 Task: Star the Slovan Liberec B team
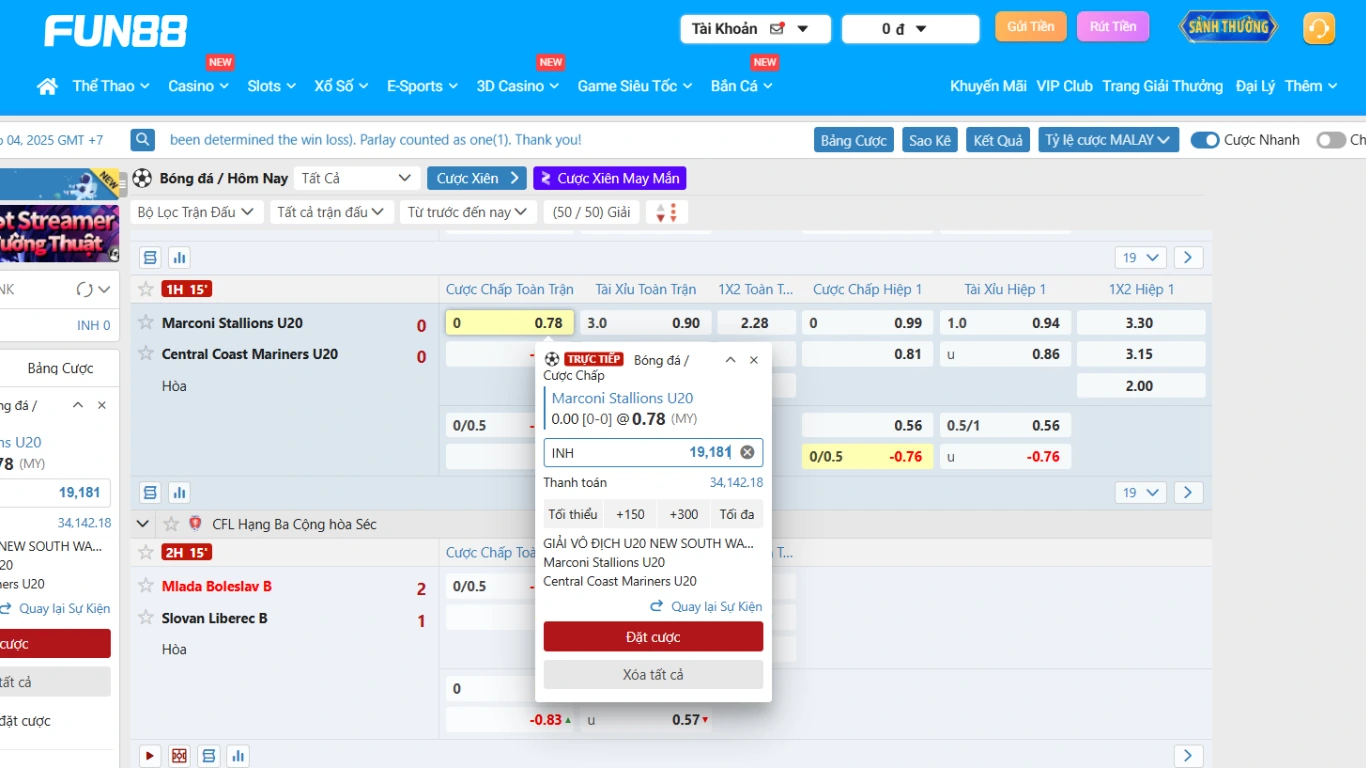click(147, 618)
